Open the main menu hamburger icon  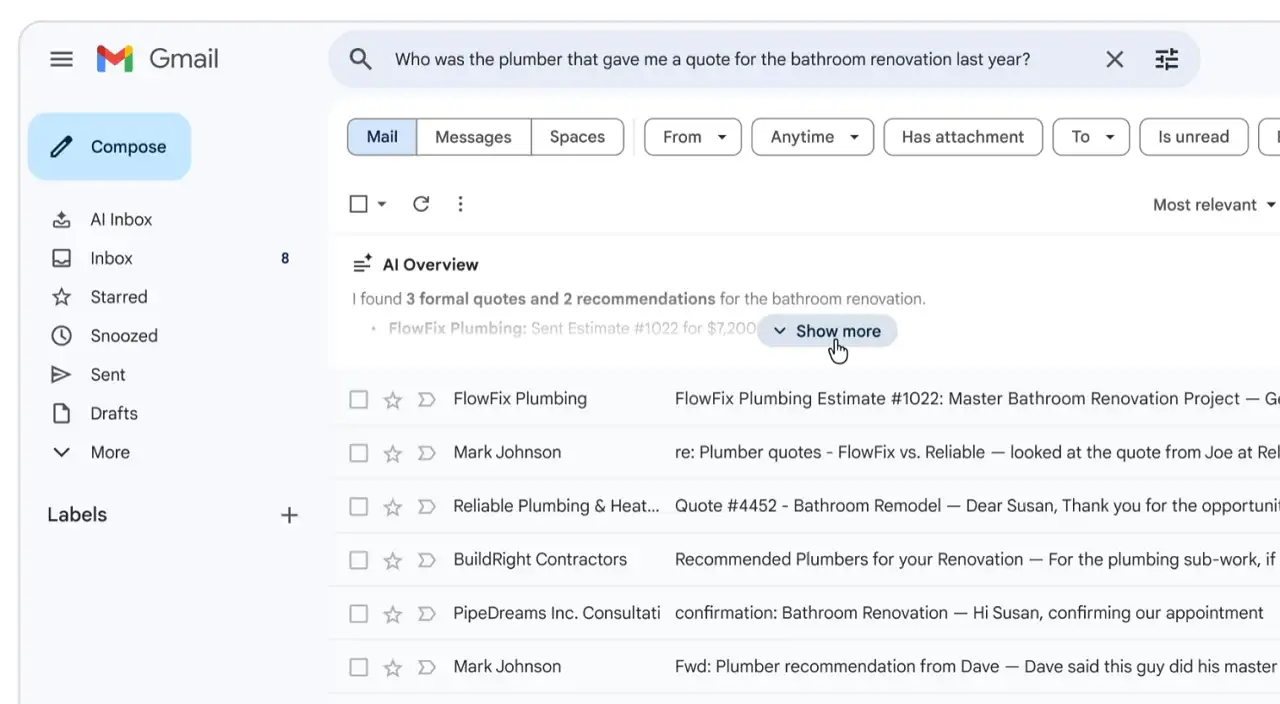(61, 59)
